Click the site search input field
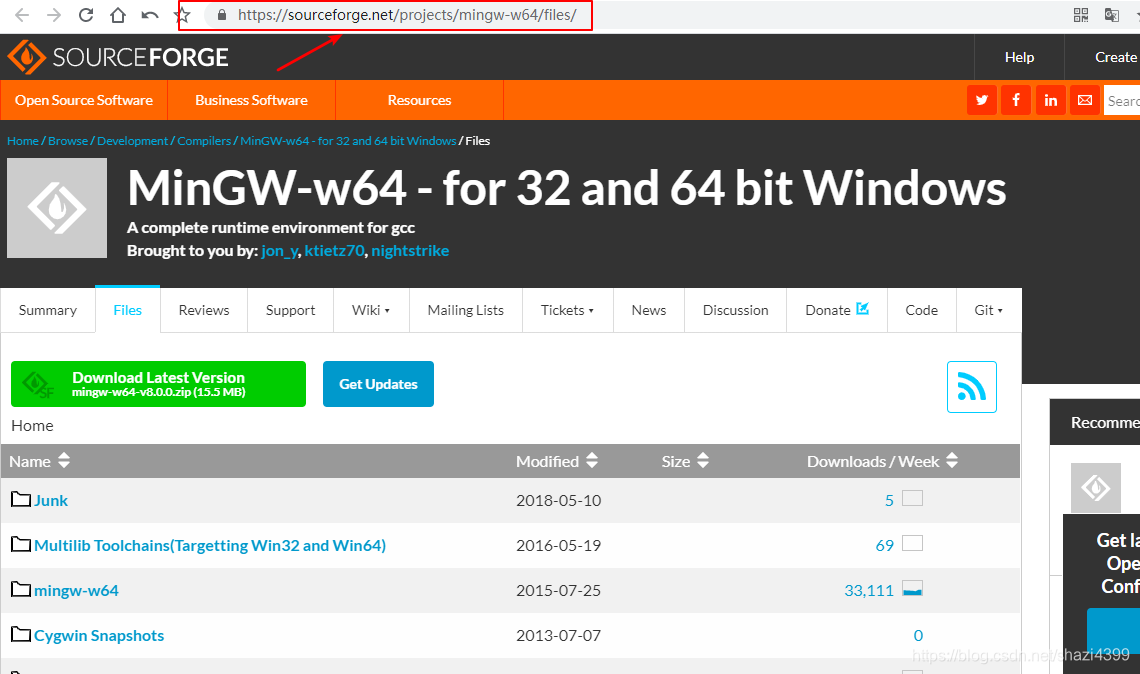This screenshot has width=1140, height=674. 1122,100
